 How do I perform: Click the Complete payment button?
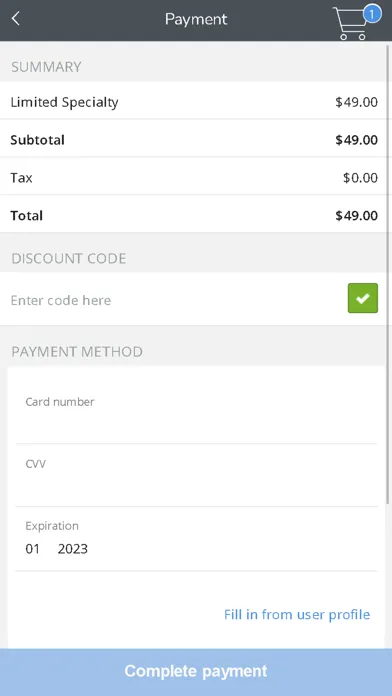coord(196,671)
